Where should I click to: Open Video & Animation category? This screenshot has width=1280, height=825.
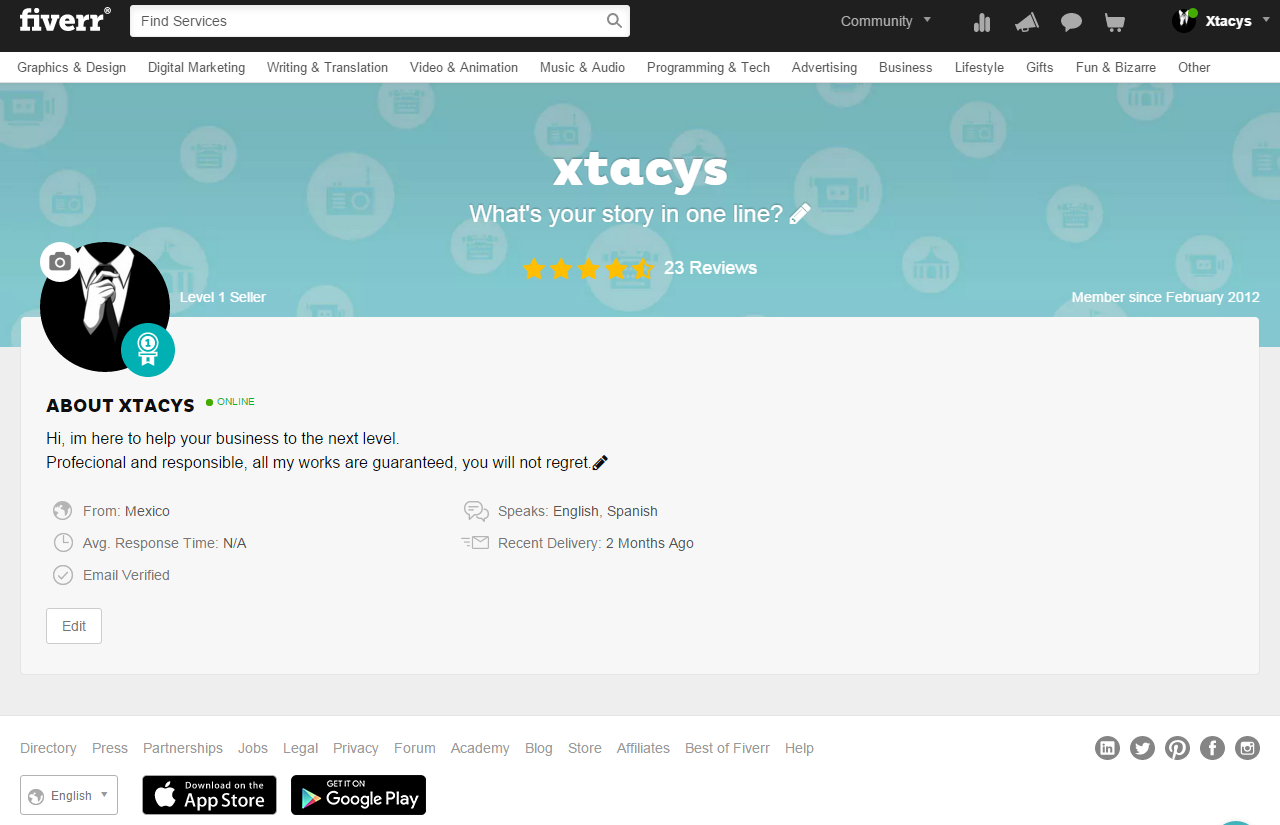tap(464, 68)
